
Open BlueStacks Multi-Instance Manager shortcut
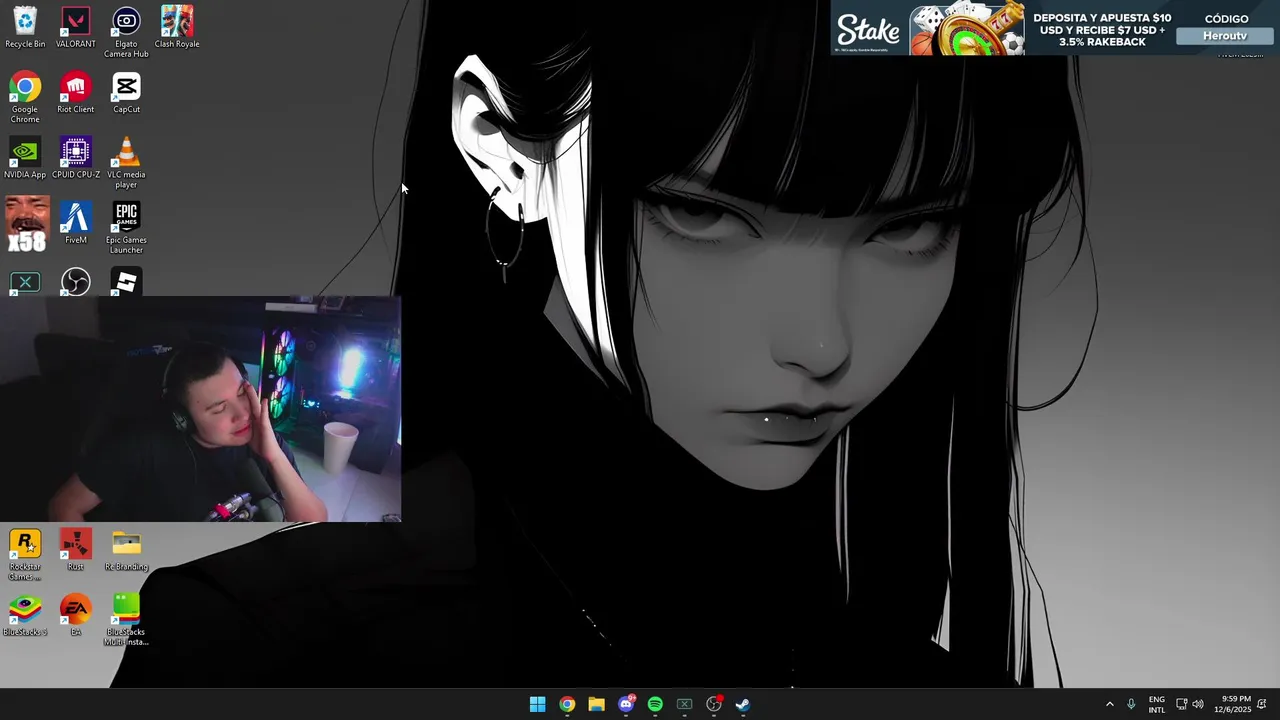pyautogui.click(x=126, y=620)
